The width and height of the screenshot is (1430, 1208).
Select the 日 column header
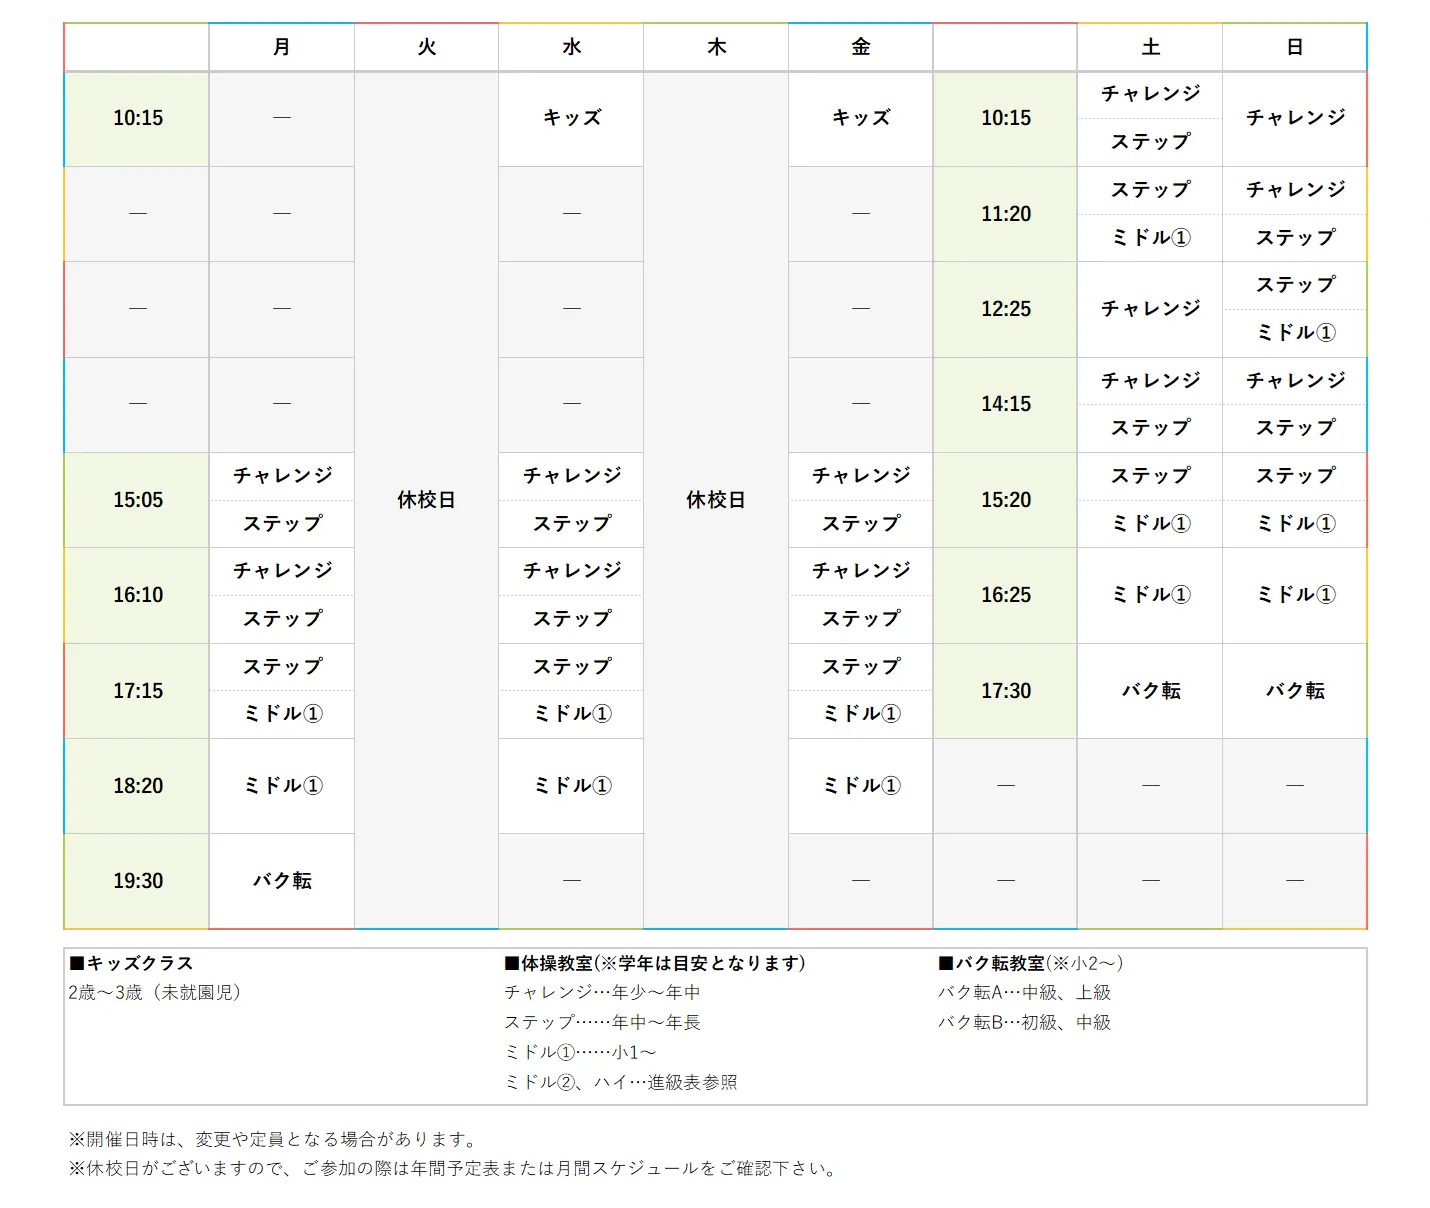1293,46
